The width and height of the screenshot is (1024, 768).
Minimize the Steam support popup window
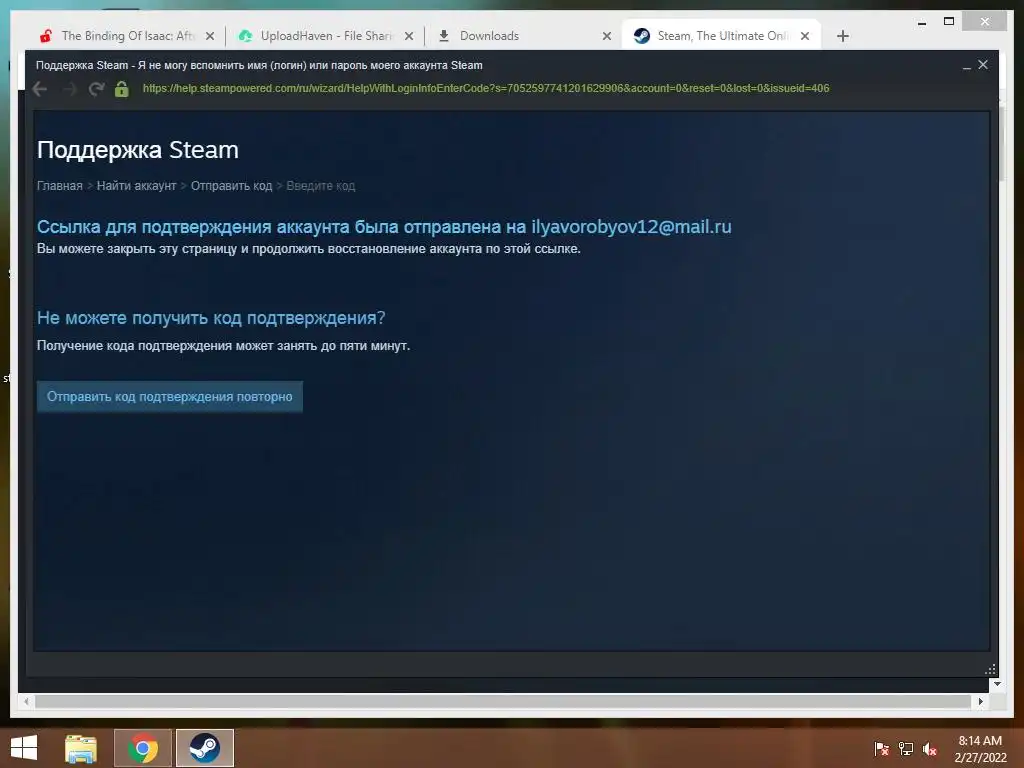click(x=967, y=65)
